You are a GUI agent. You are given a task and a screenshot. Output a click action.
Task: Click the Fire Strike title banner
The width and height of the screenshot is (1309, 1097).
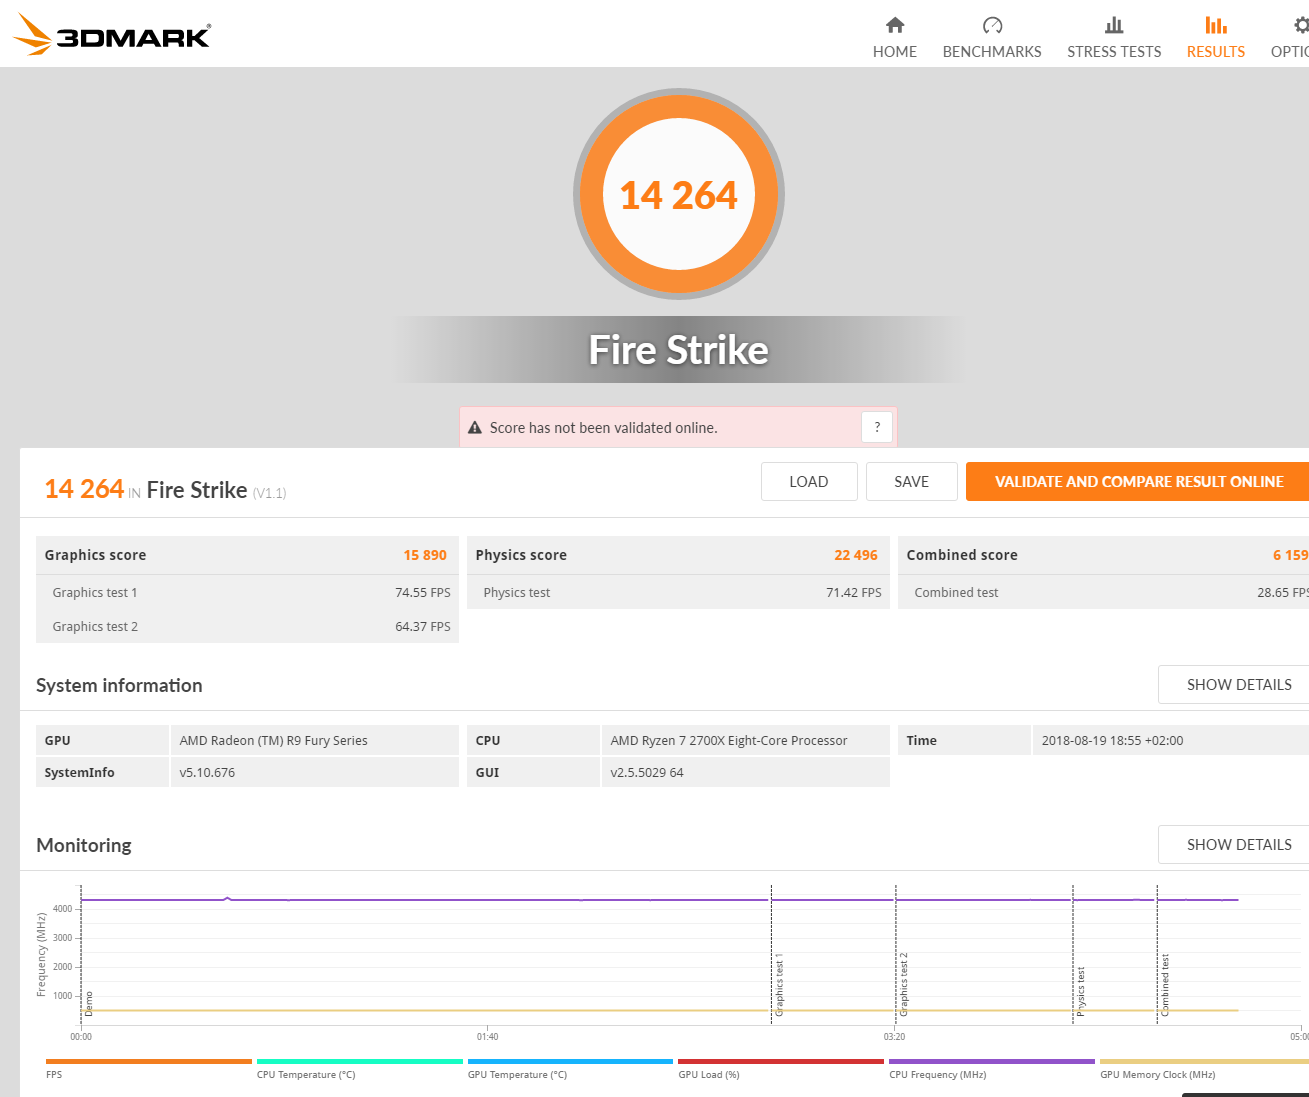[679, 350]
